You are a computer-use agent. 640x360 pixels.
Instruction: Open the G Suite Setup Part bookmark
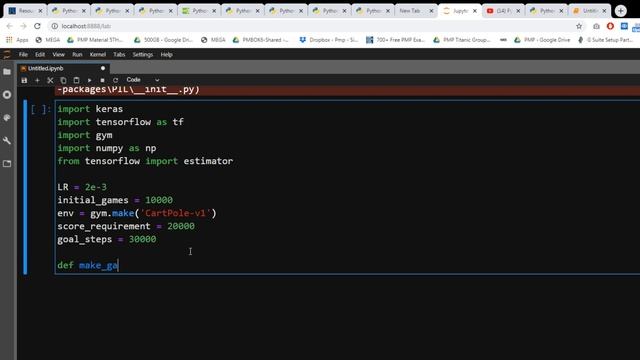pos(606,40)
